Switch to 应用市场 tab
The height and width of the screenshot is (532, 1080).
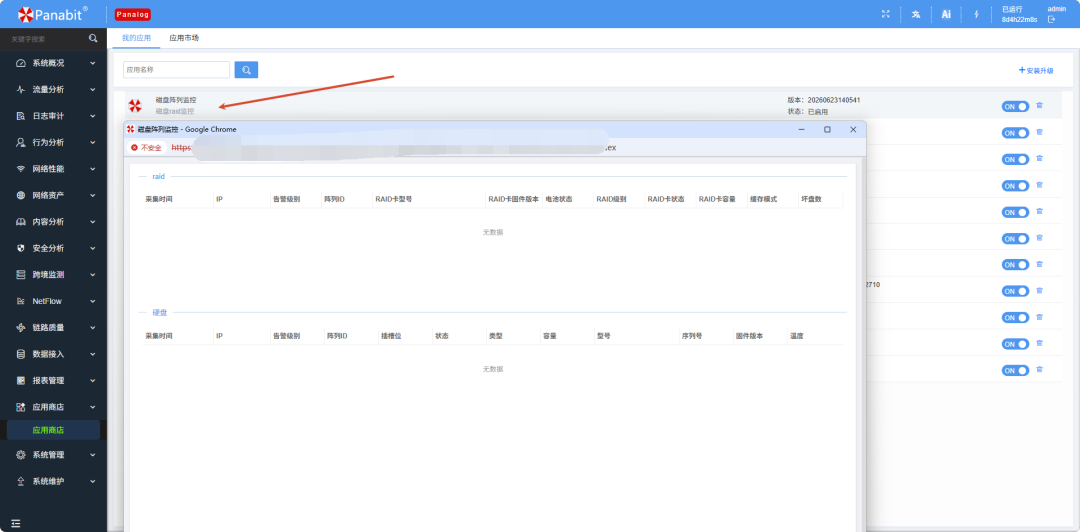point(184,38)
